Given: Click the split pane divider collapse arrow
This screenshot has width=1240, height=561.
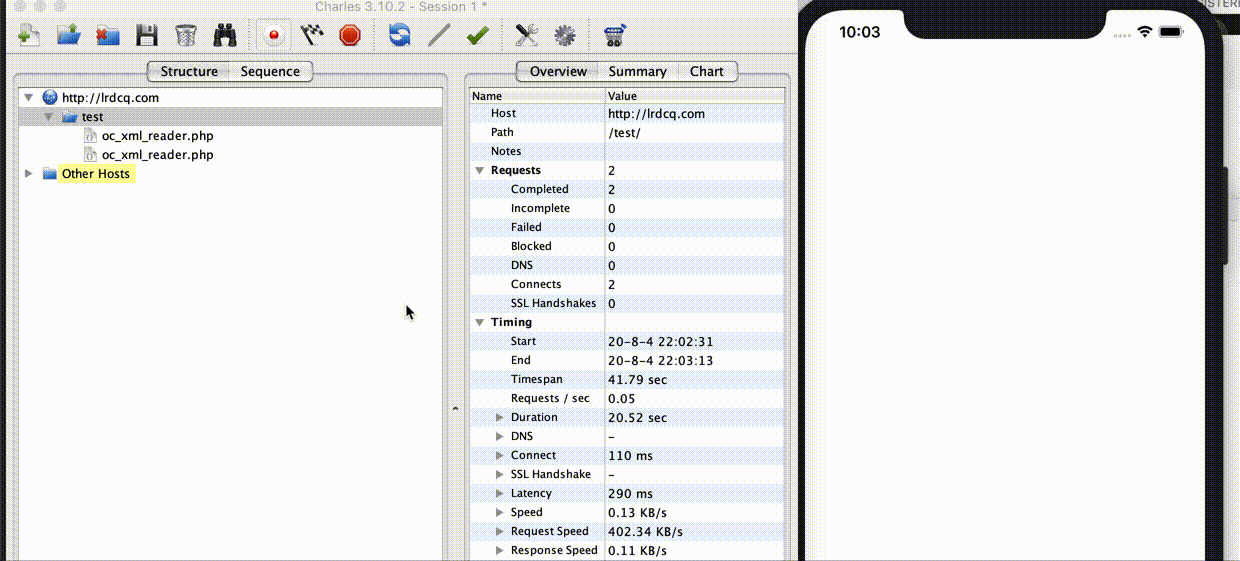Looking at the screenshot, I should coord(454,408).
